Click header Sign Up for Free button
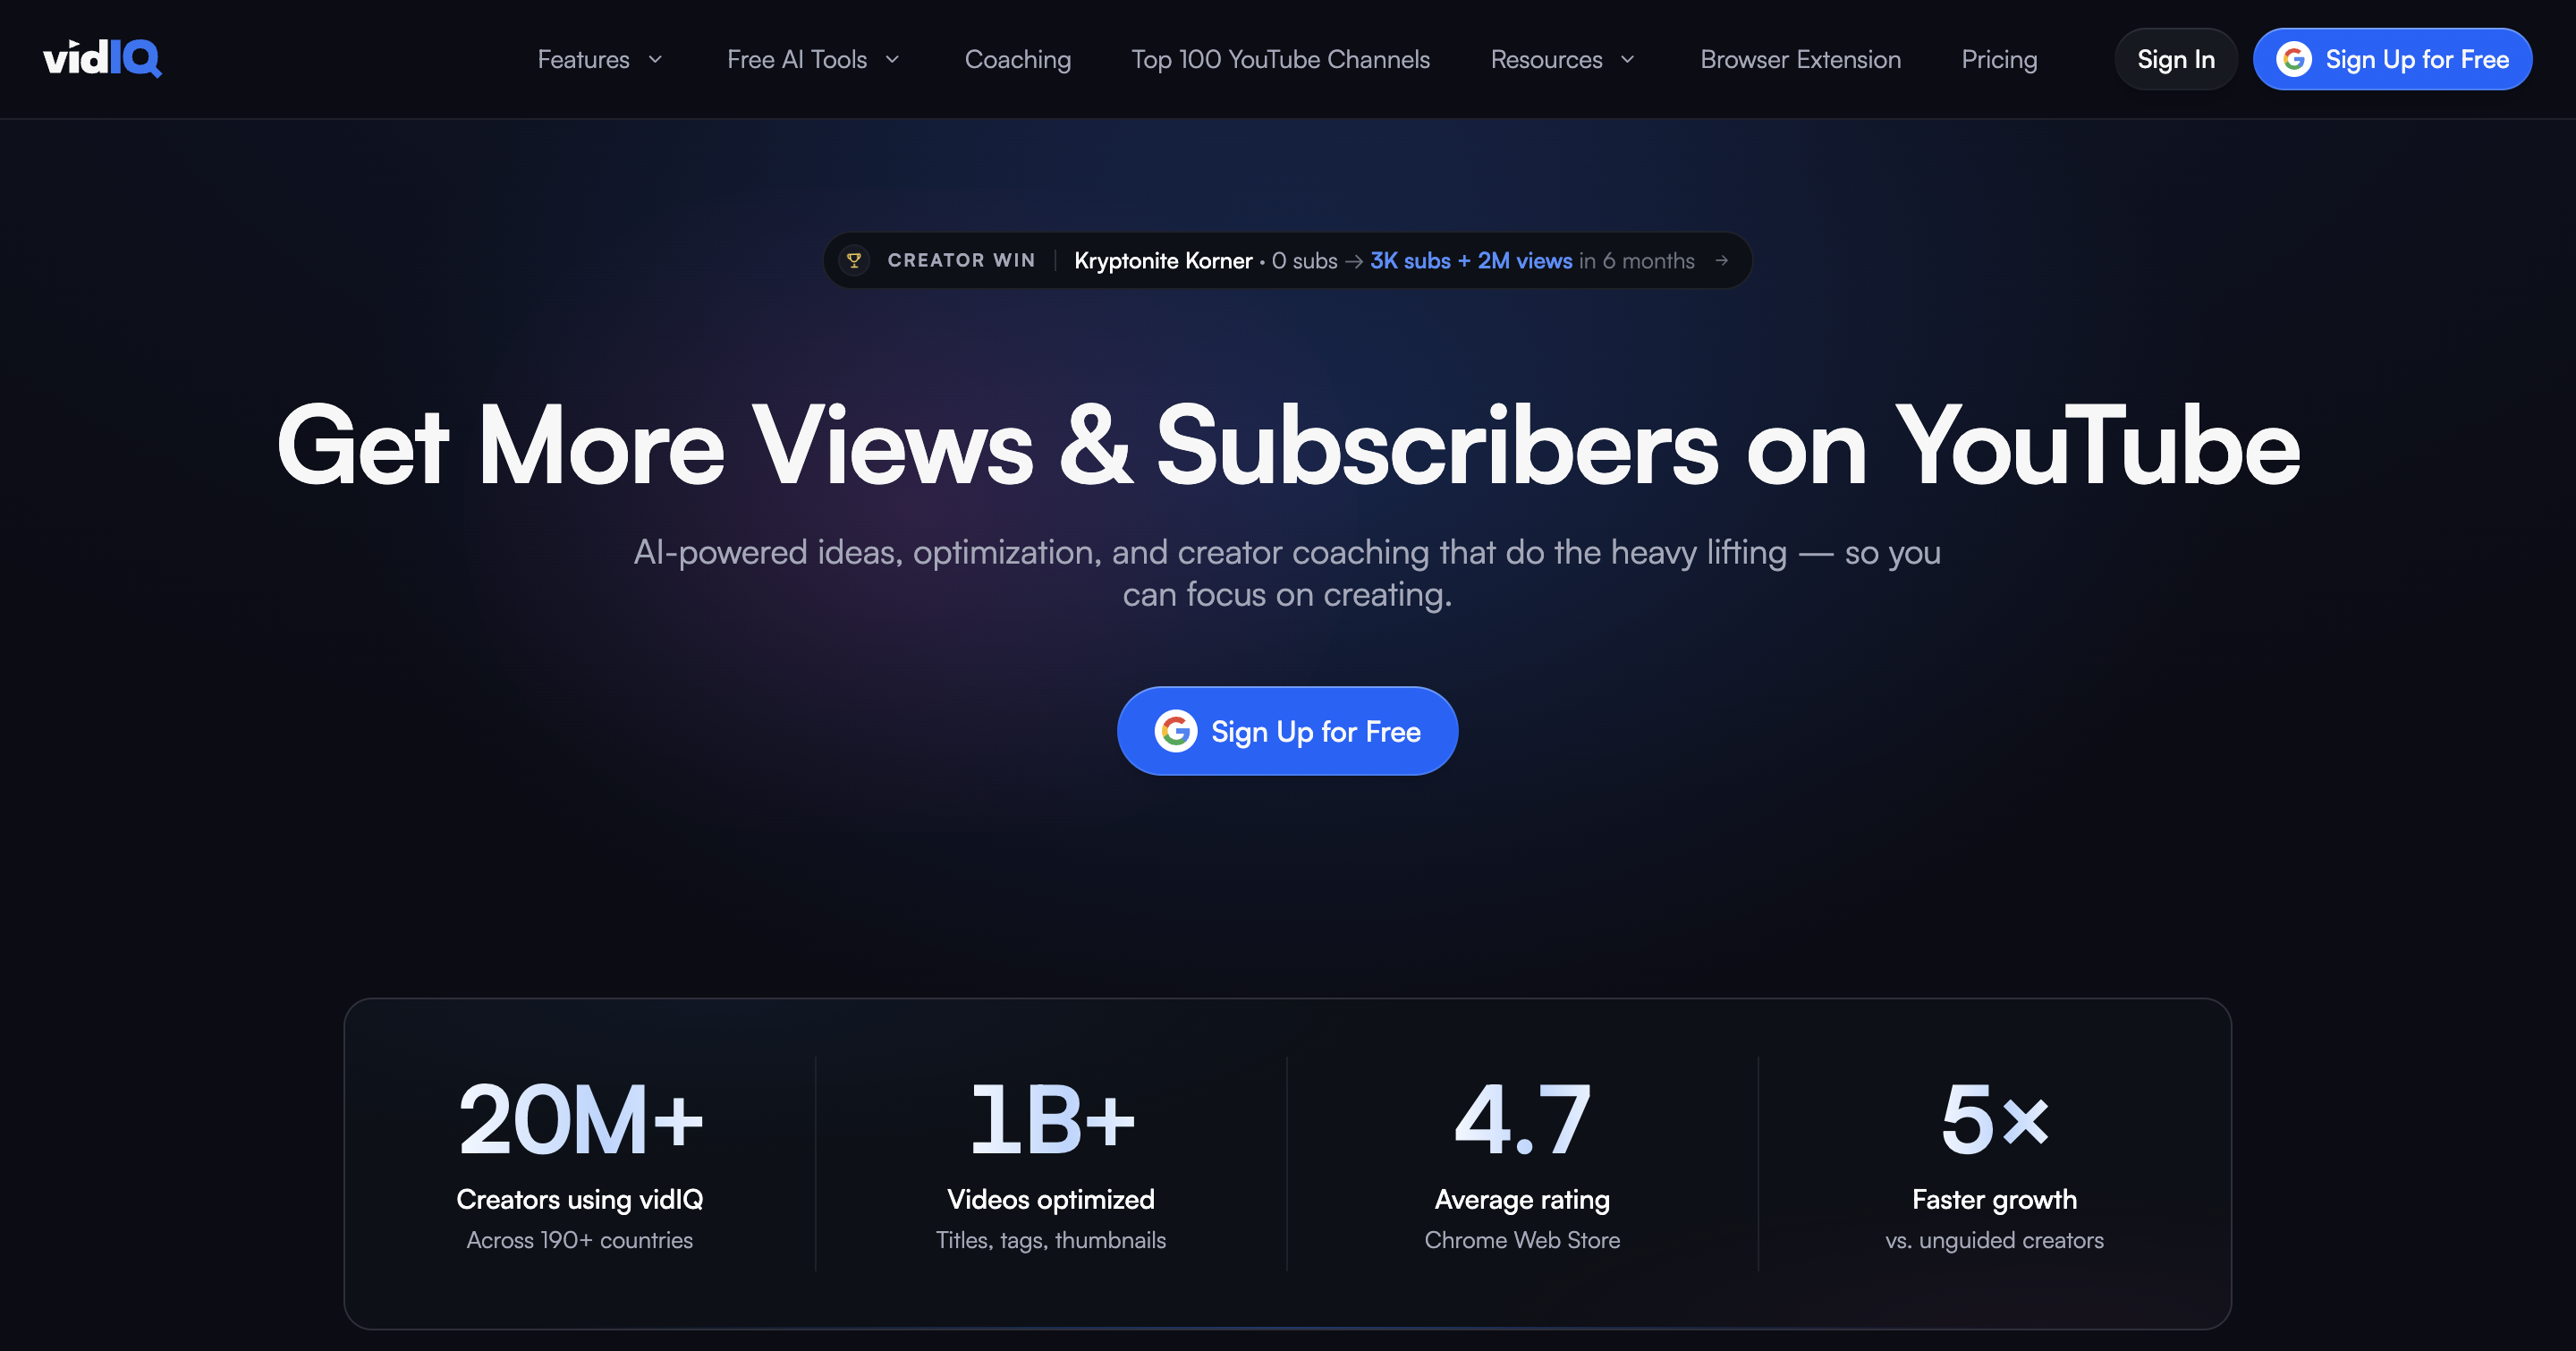This screenshot has width=2576, height=1351. (2393, 59)
